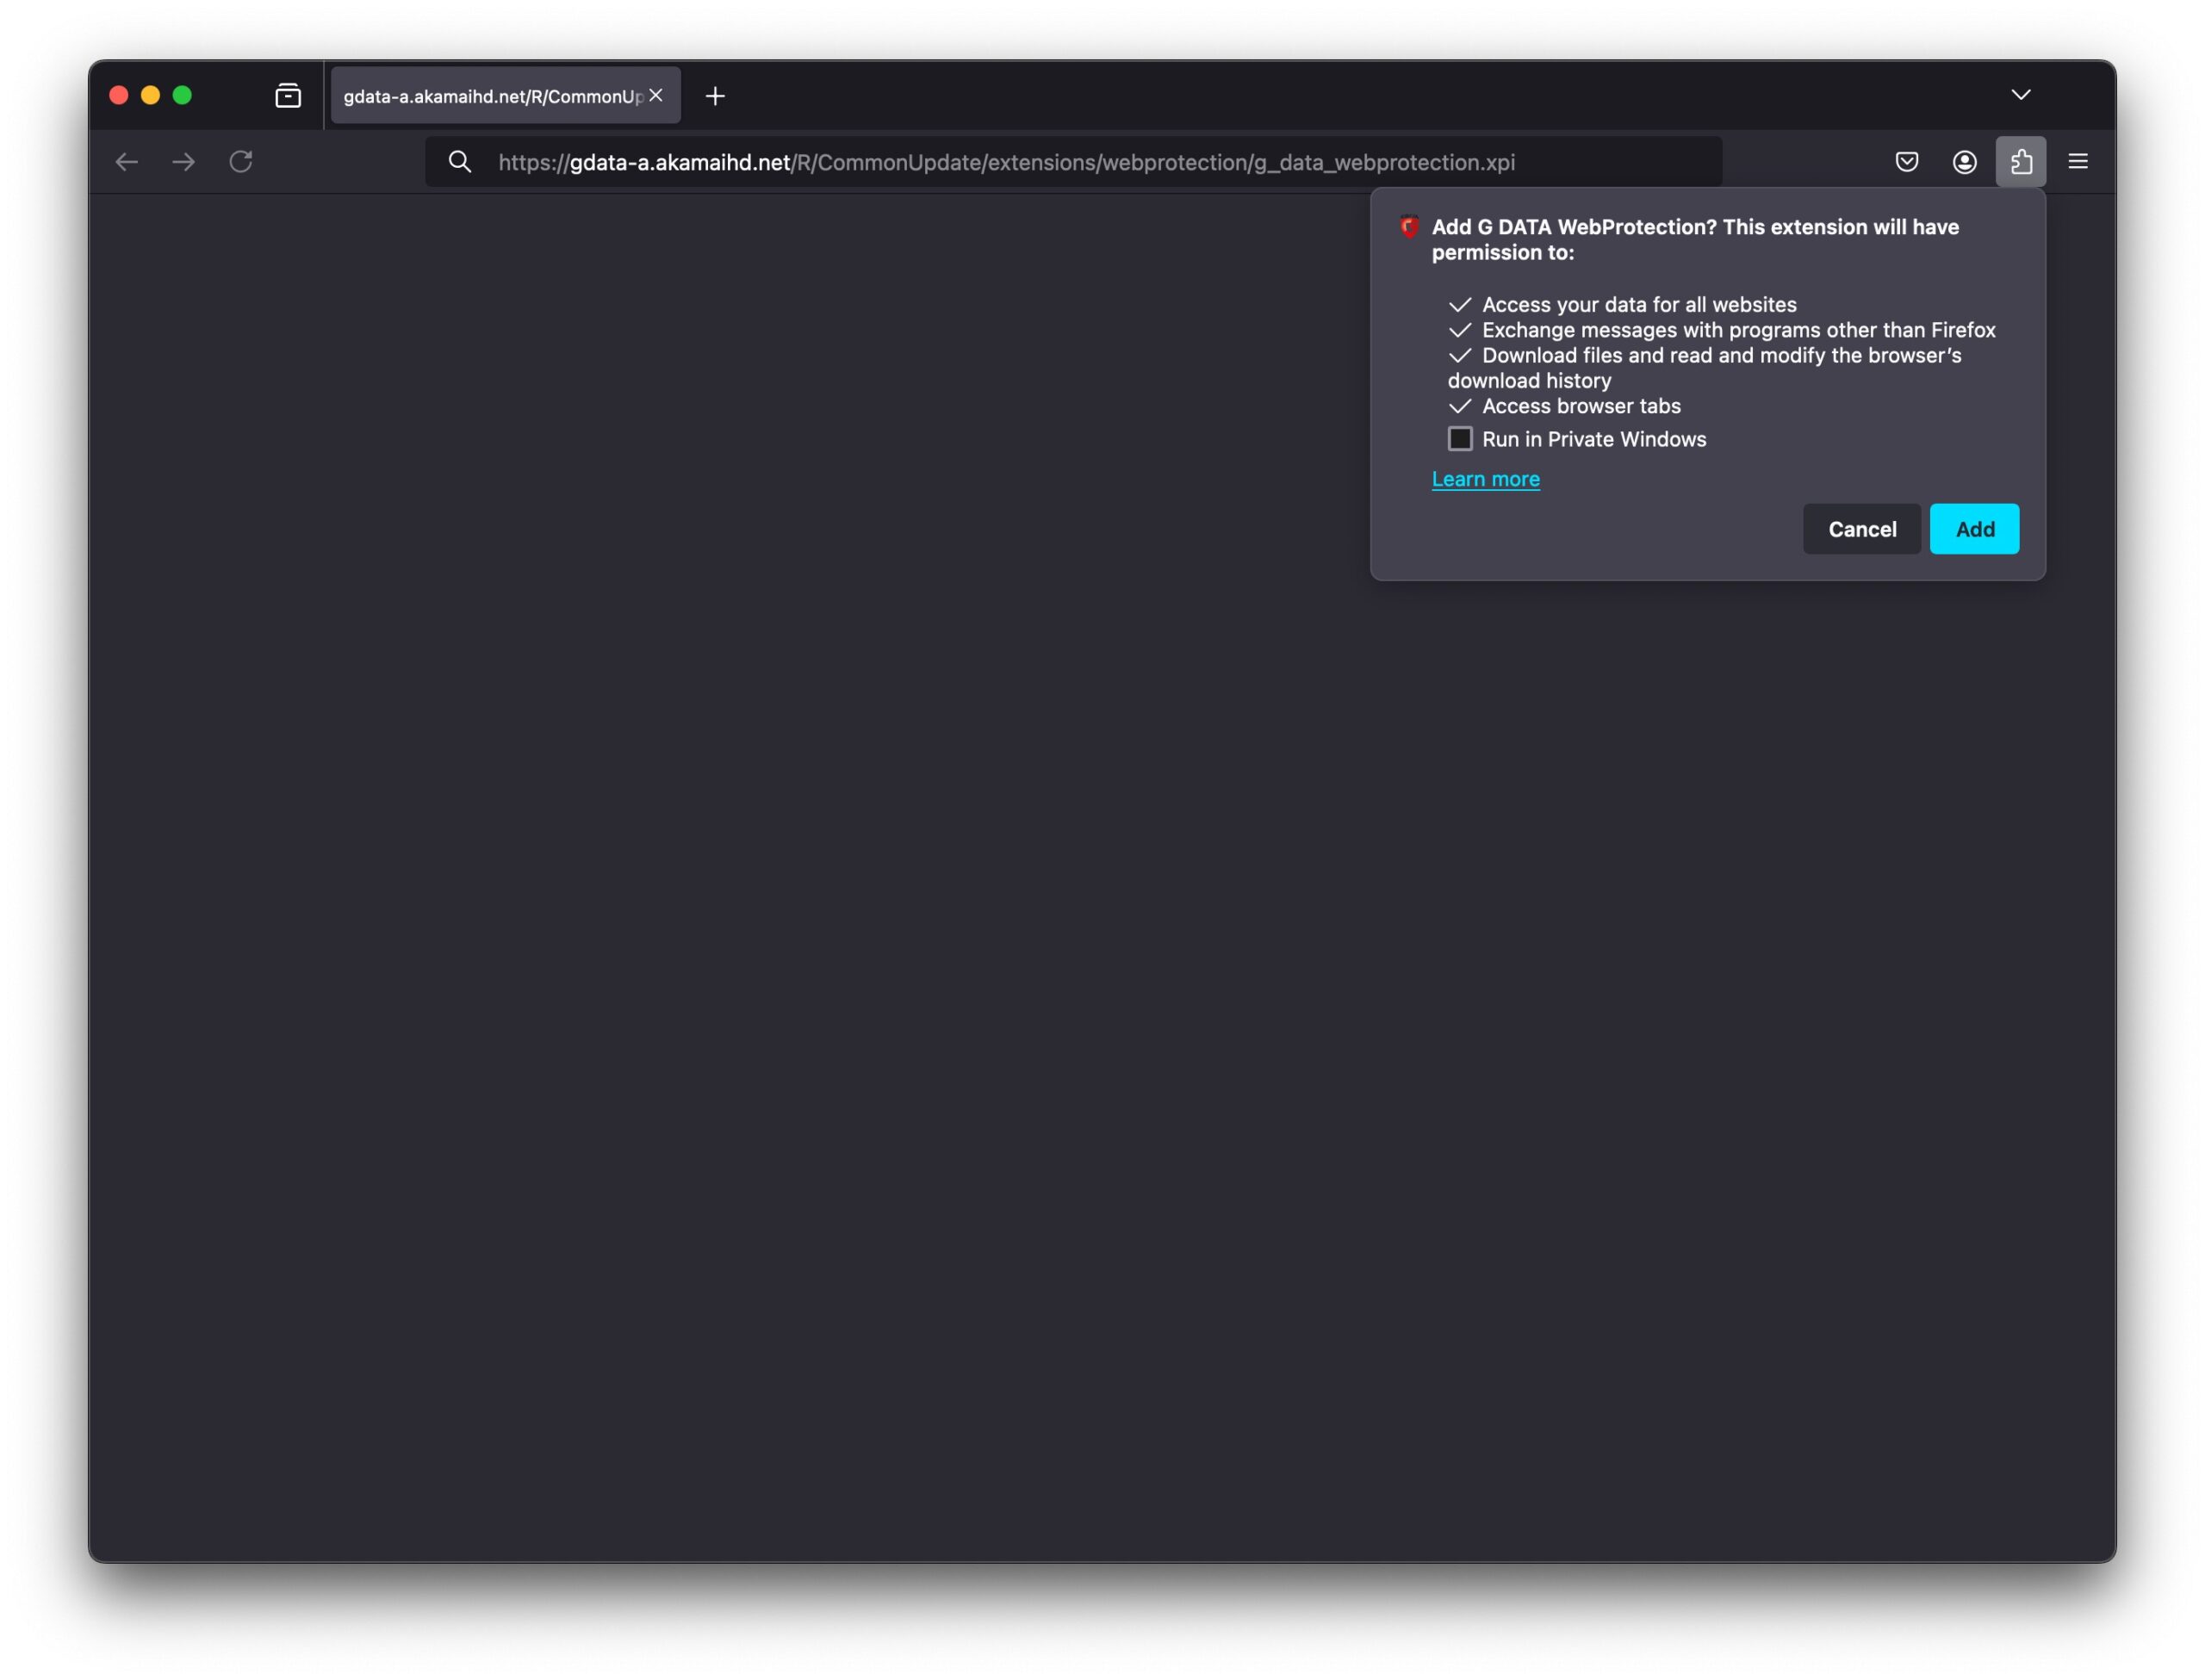Open the Firefox account icon

tap(1964, 162)
